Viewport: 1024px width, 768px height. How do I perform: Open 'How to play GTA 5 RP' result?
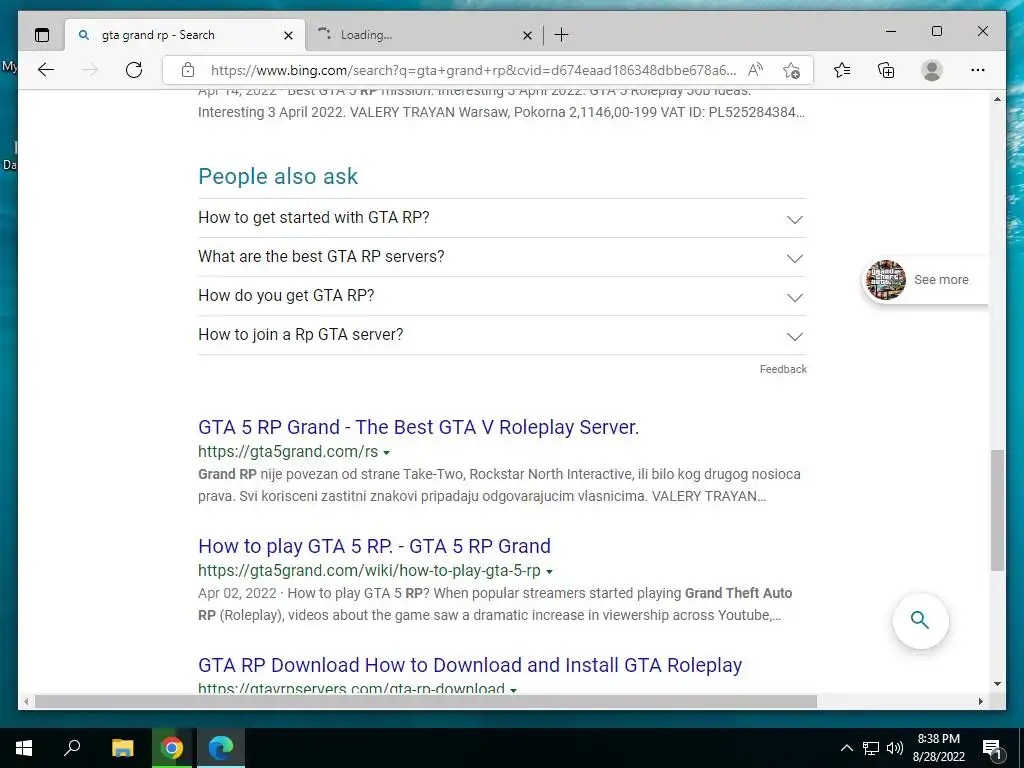click(374, 546)
